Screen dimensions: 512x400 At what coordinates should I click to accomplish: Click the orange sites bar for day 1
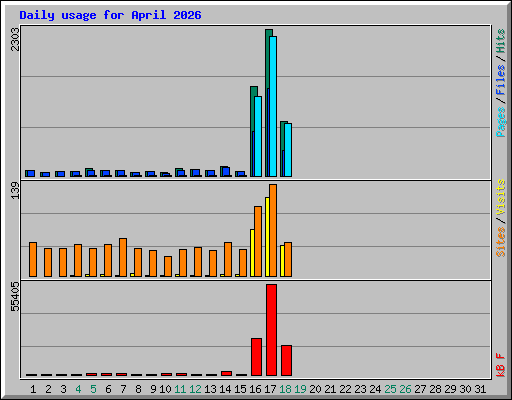[33, 259]
